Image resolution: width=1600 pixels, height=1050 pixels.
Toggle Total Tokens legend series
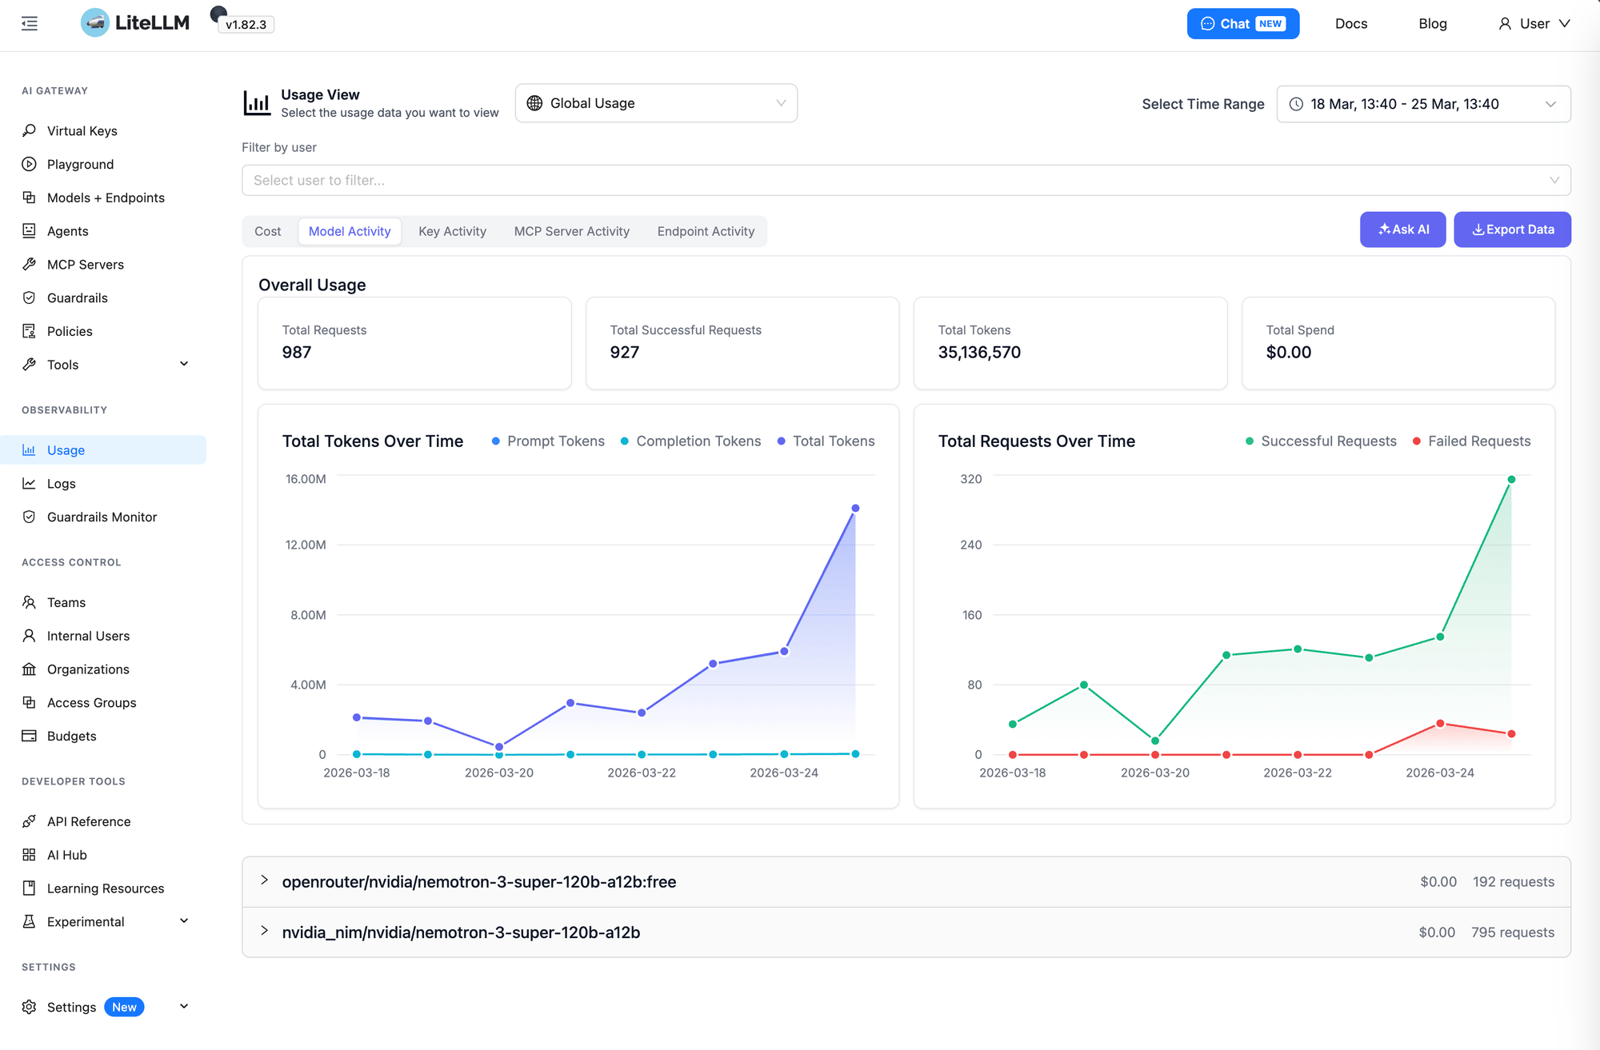(826, 441)
